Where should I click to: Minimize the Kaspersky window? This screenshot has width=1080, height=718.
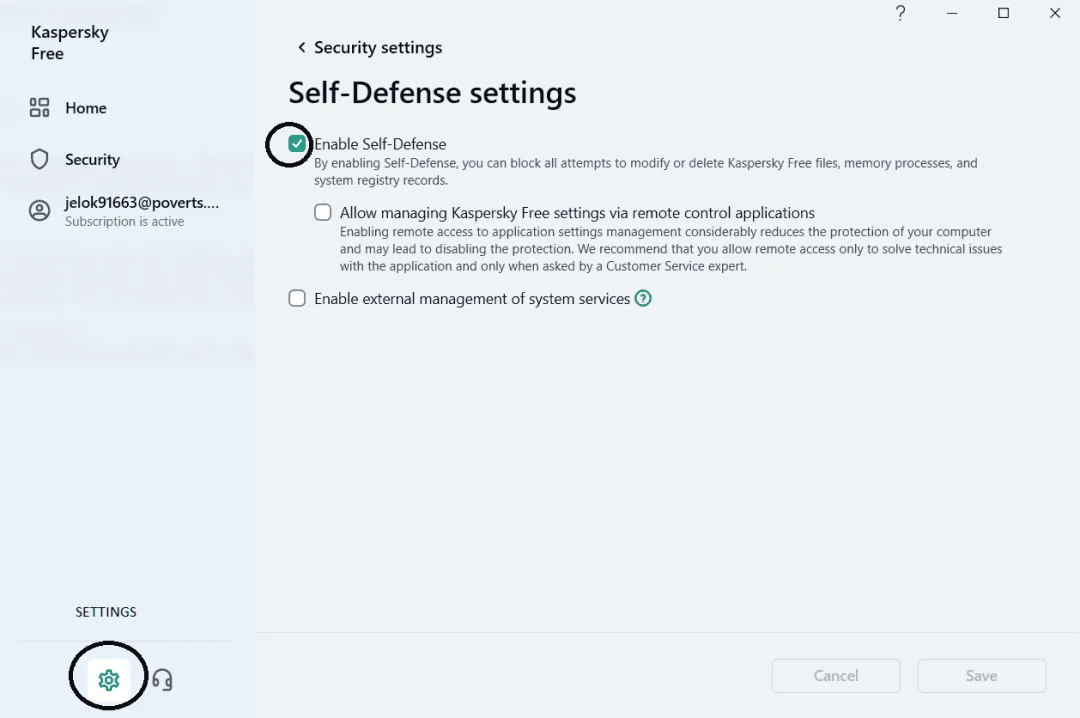952,13
